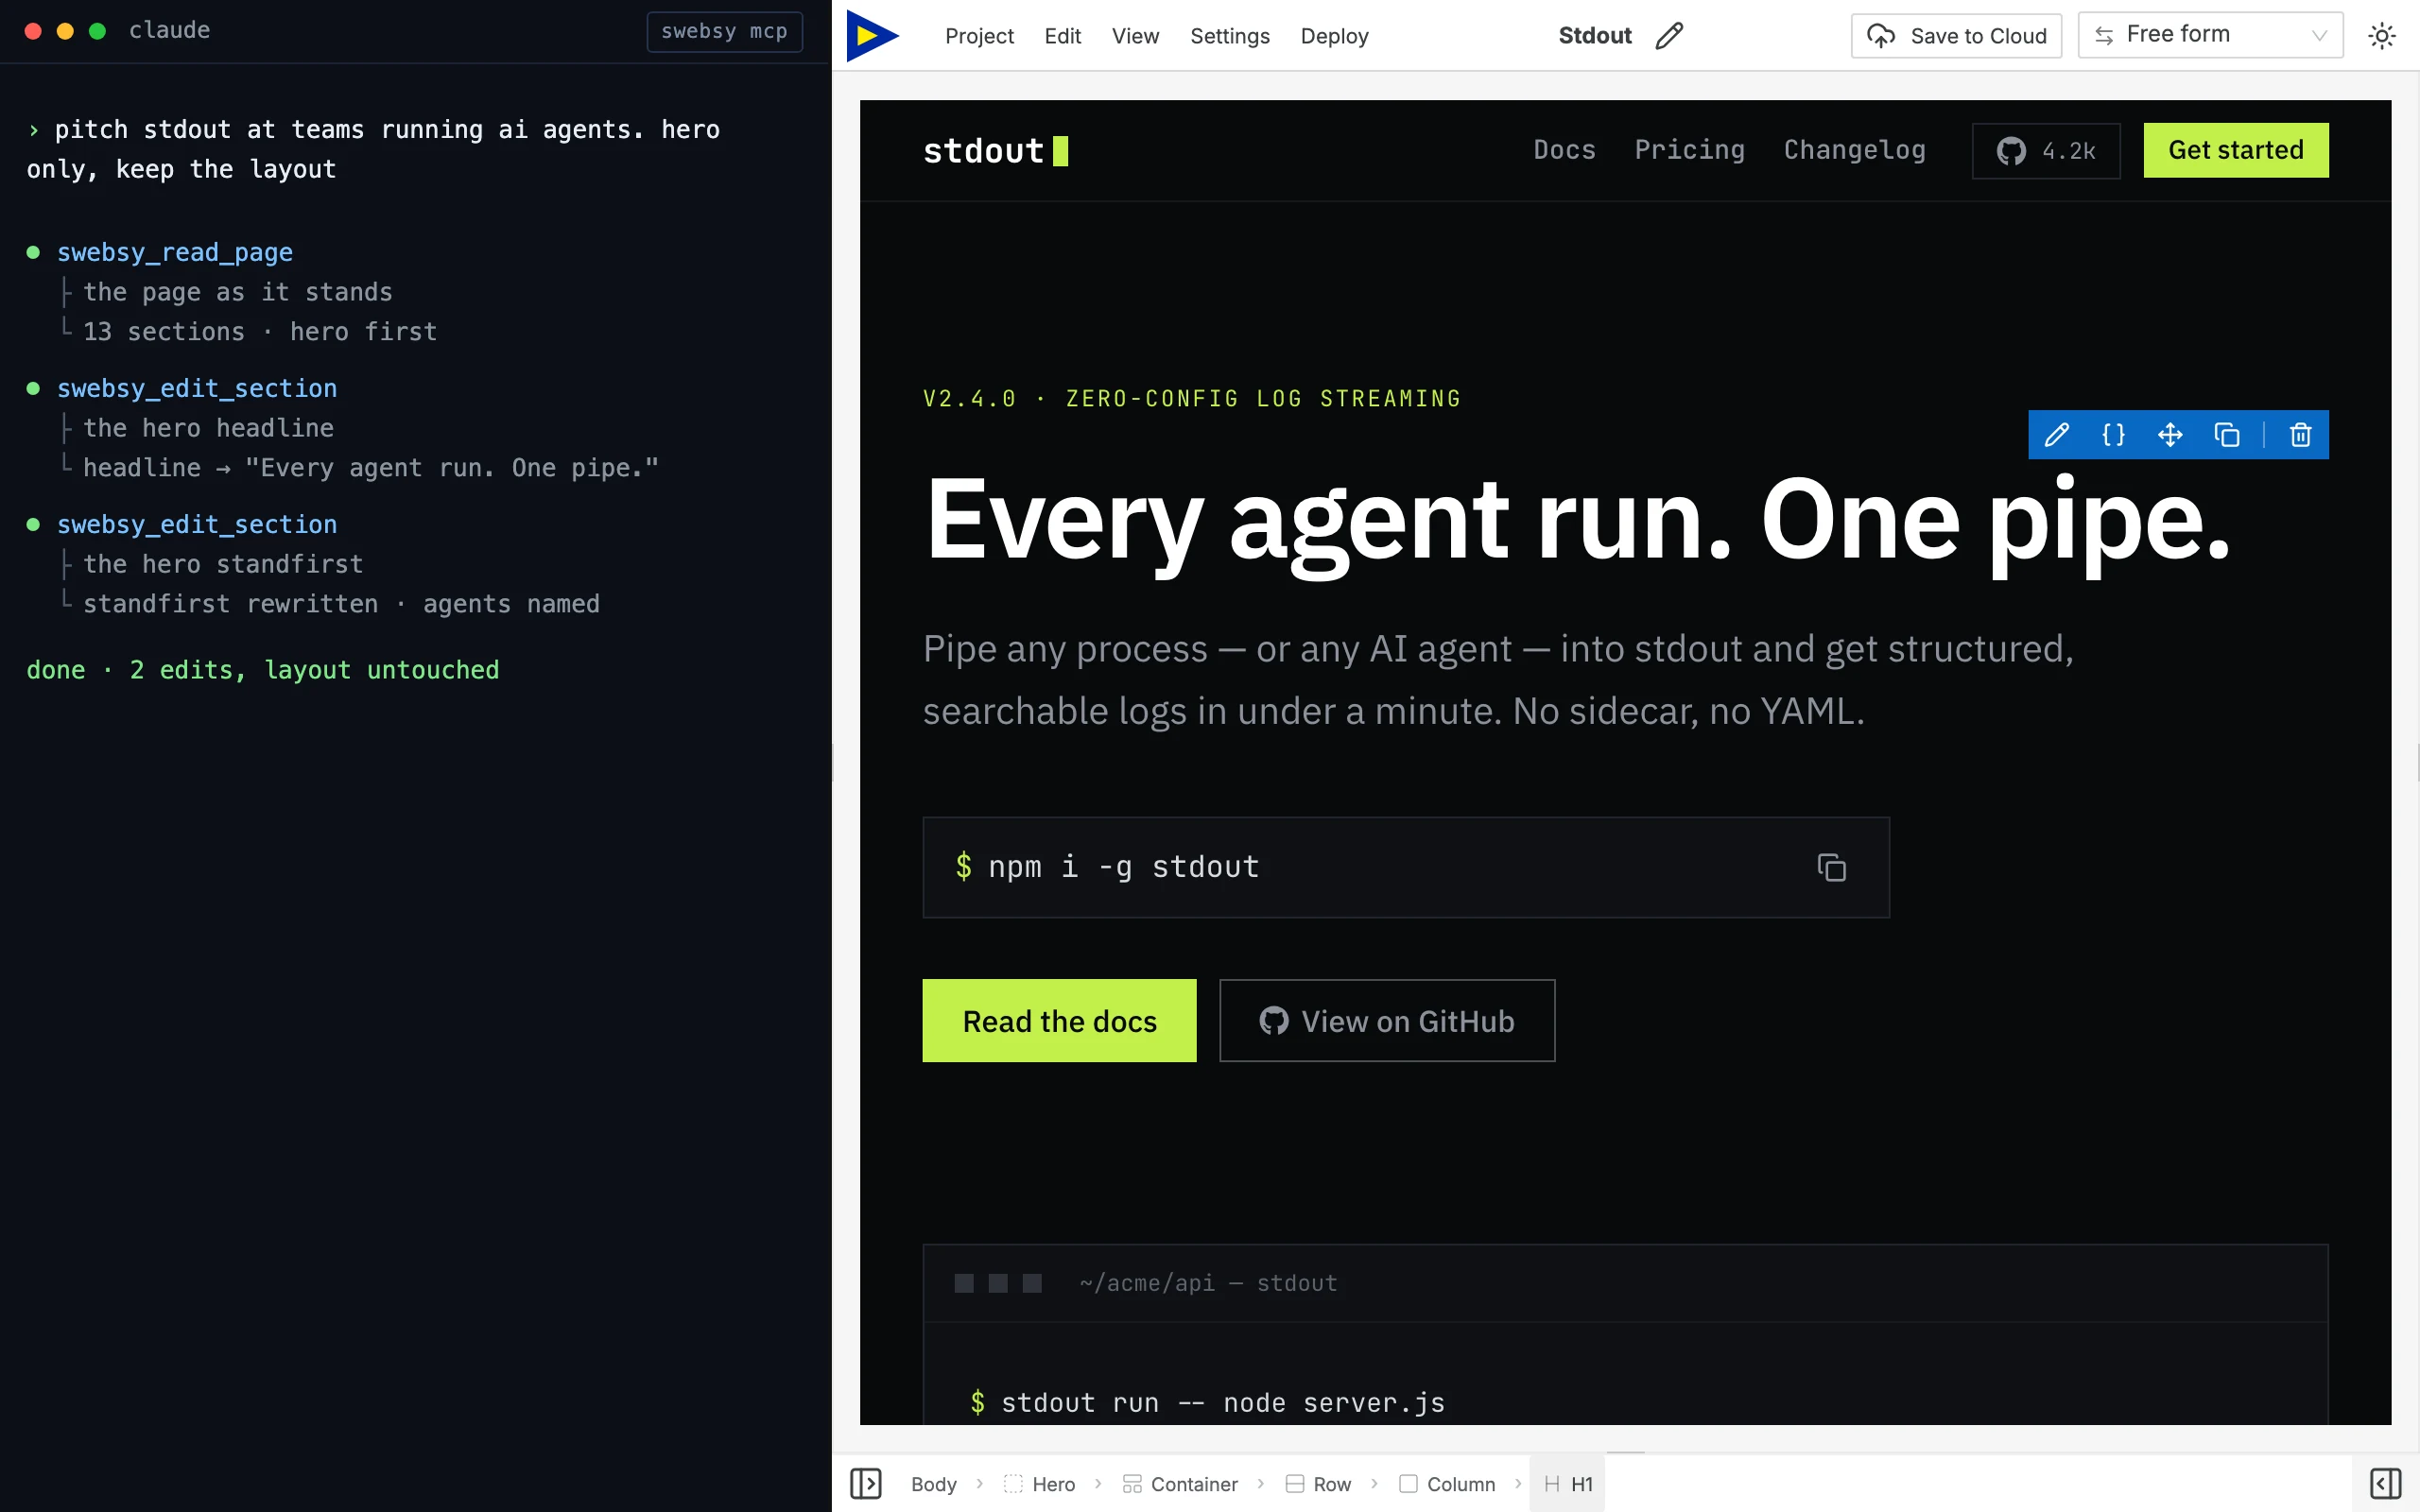Click 'headline → "Every agent run. One pipe."' line
The image size is (2420, 1512).
371,468
